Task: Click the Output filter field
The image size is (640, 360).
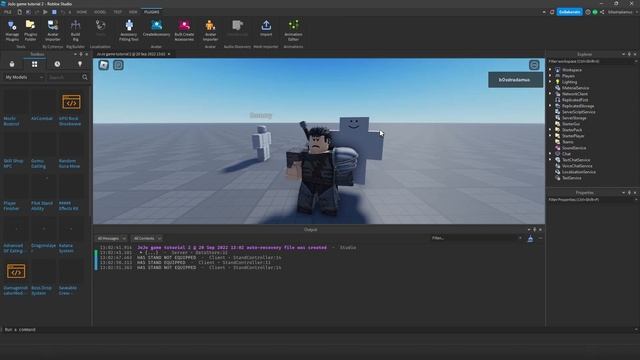Action: click(x=476, y=238)
